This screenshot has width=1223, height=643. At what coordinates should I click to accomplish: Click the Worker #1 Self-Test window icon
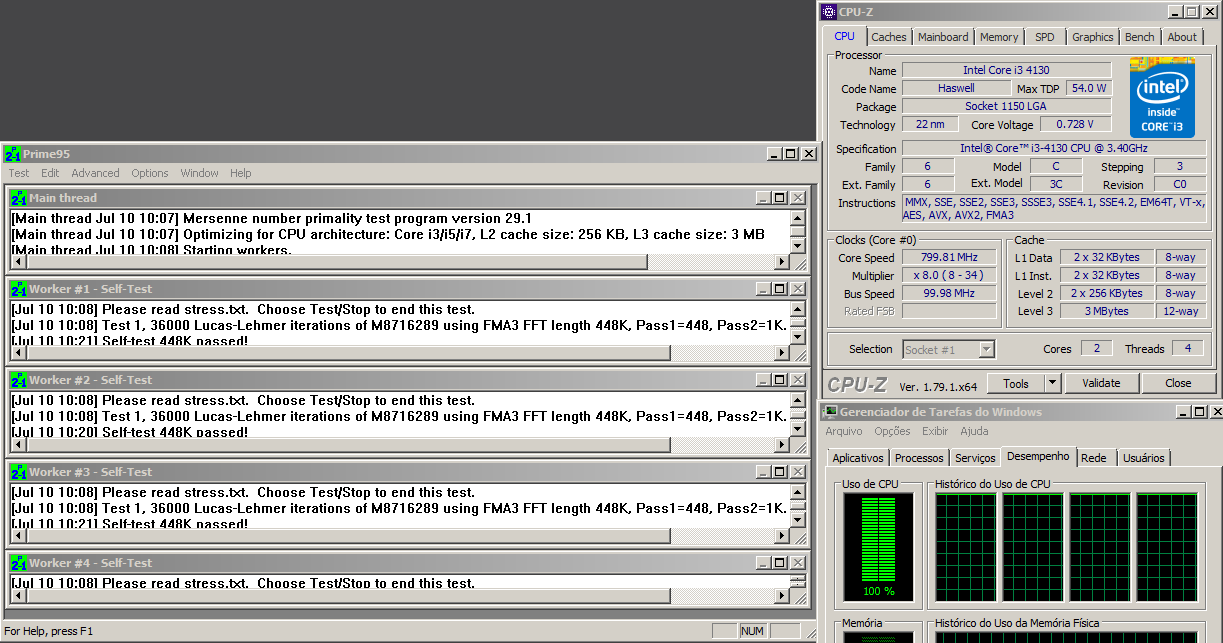(19, 289)
